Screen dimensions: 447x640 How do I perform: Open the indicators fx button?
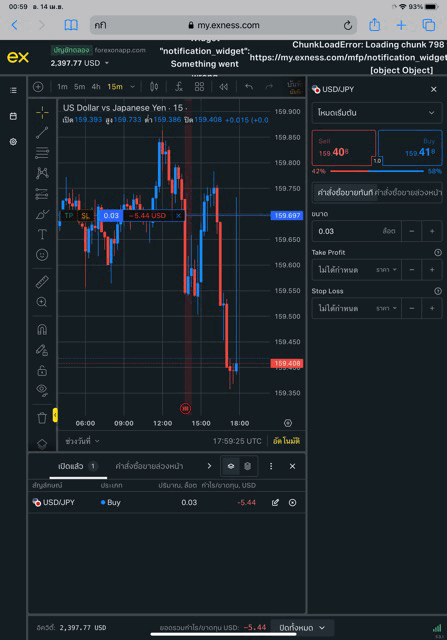pos(179,87)
